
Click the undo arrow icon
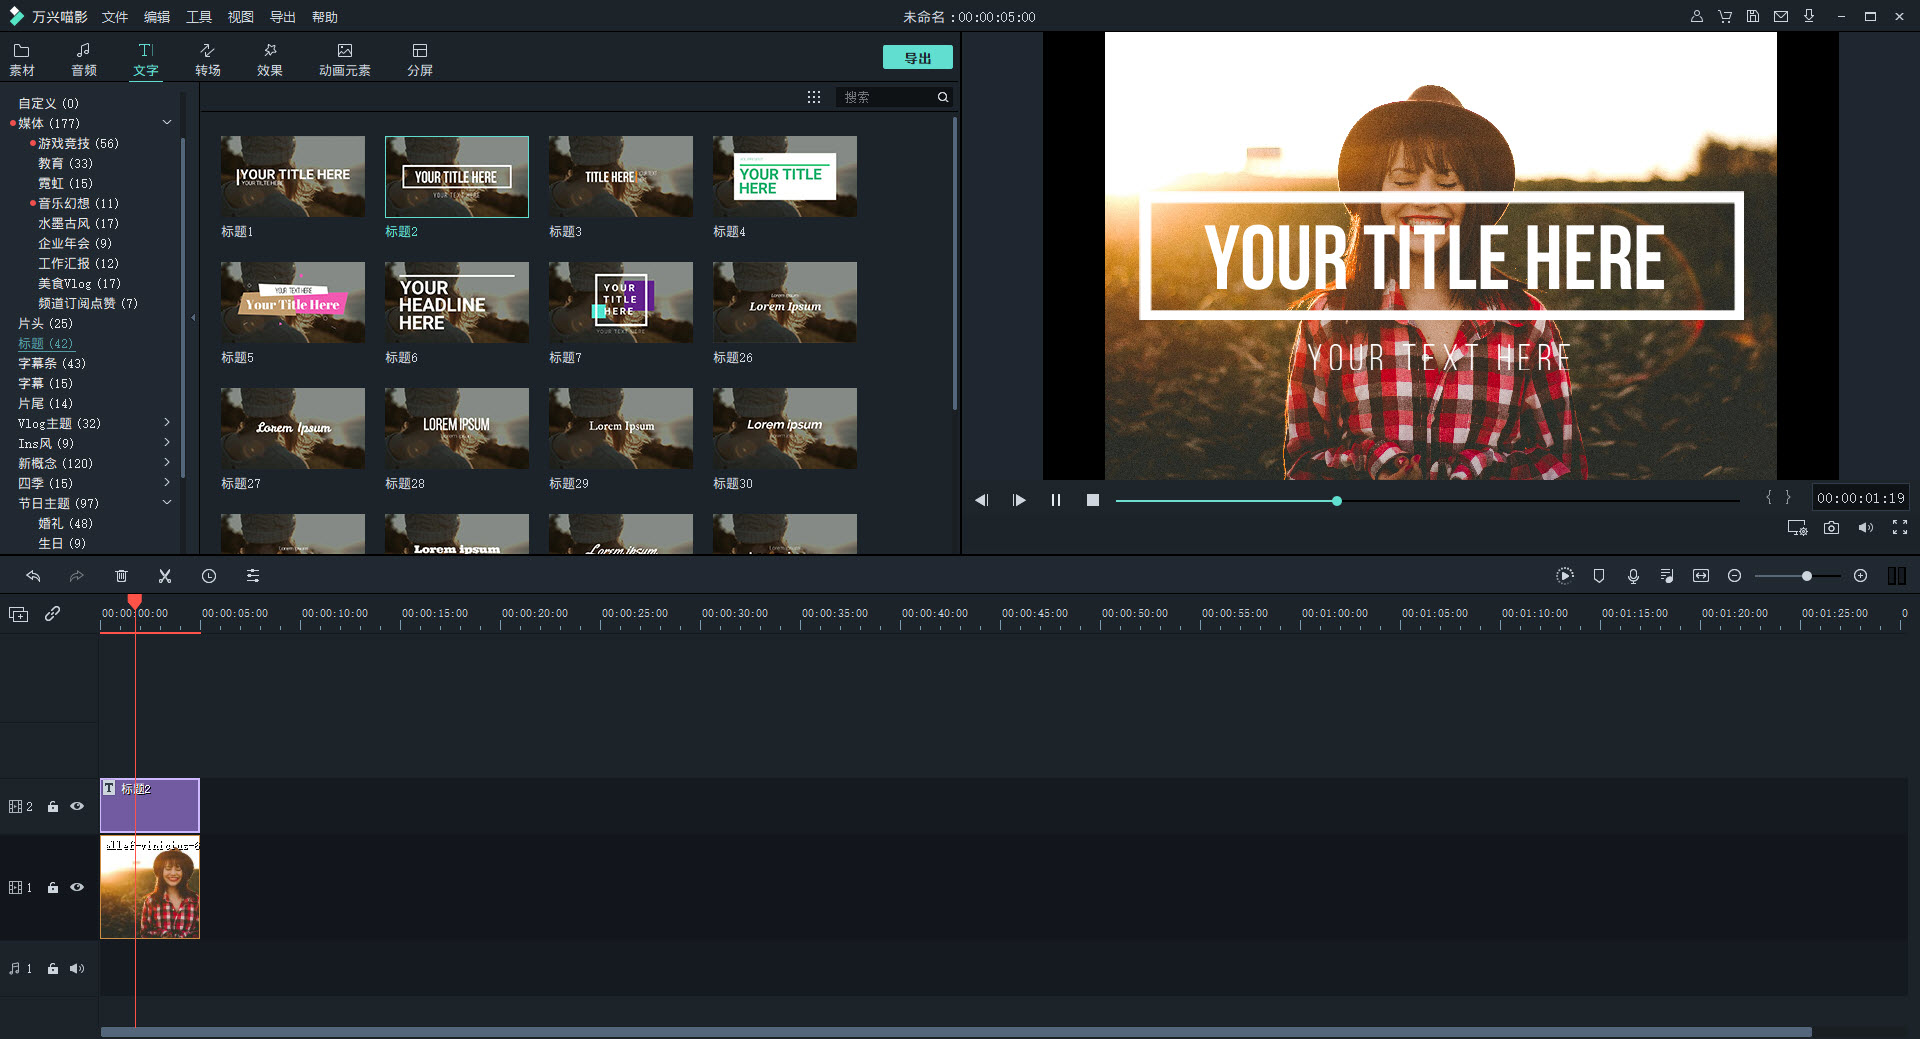pos(33,576)
